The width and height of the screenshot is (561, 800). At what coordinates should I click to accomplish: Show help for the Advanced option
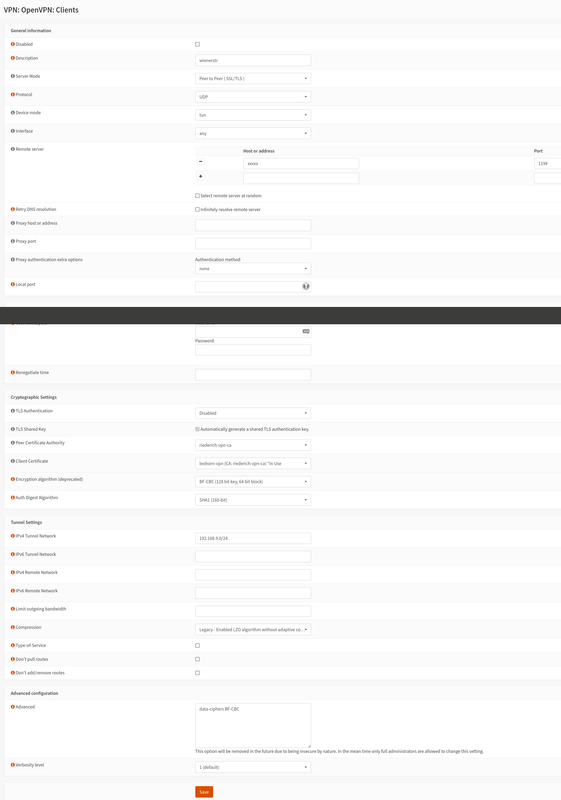coord(13,707)
